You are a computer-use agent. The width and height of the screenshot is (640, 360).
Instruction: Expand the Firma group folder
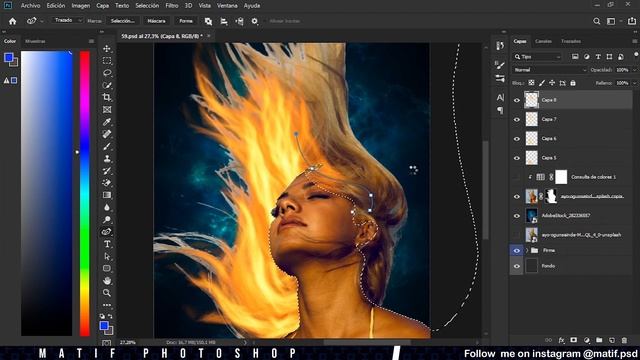[527, 250]
